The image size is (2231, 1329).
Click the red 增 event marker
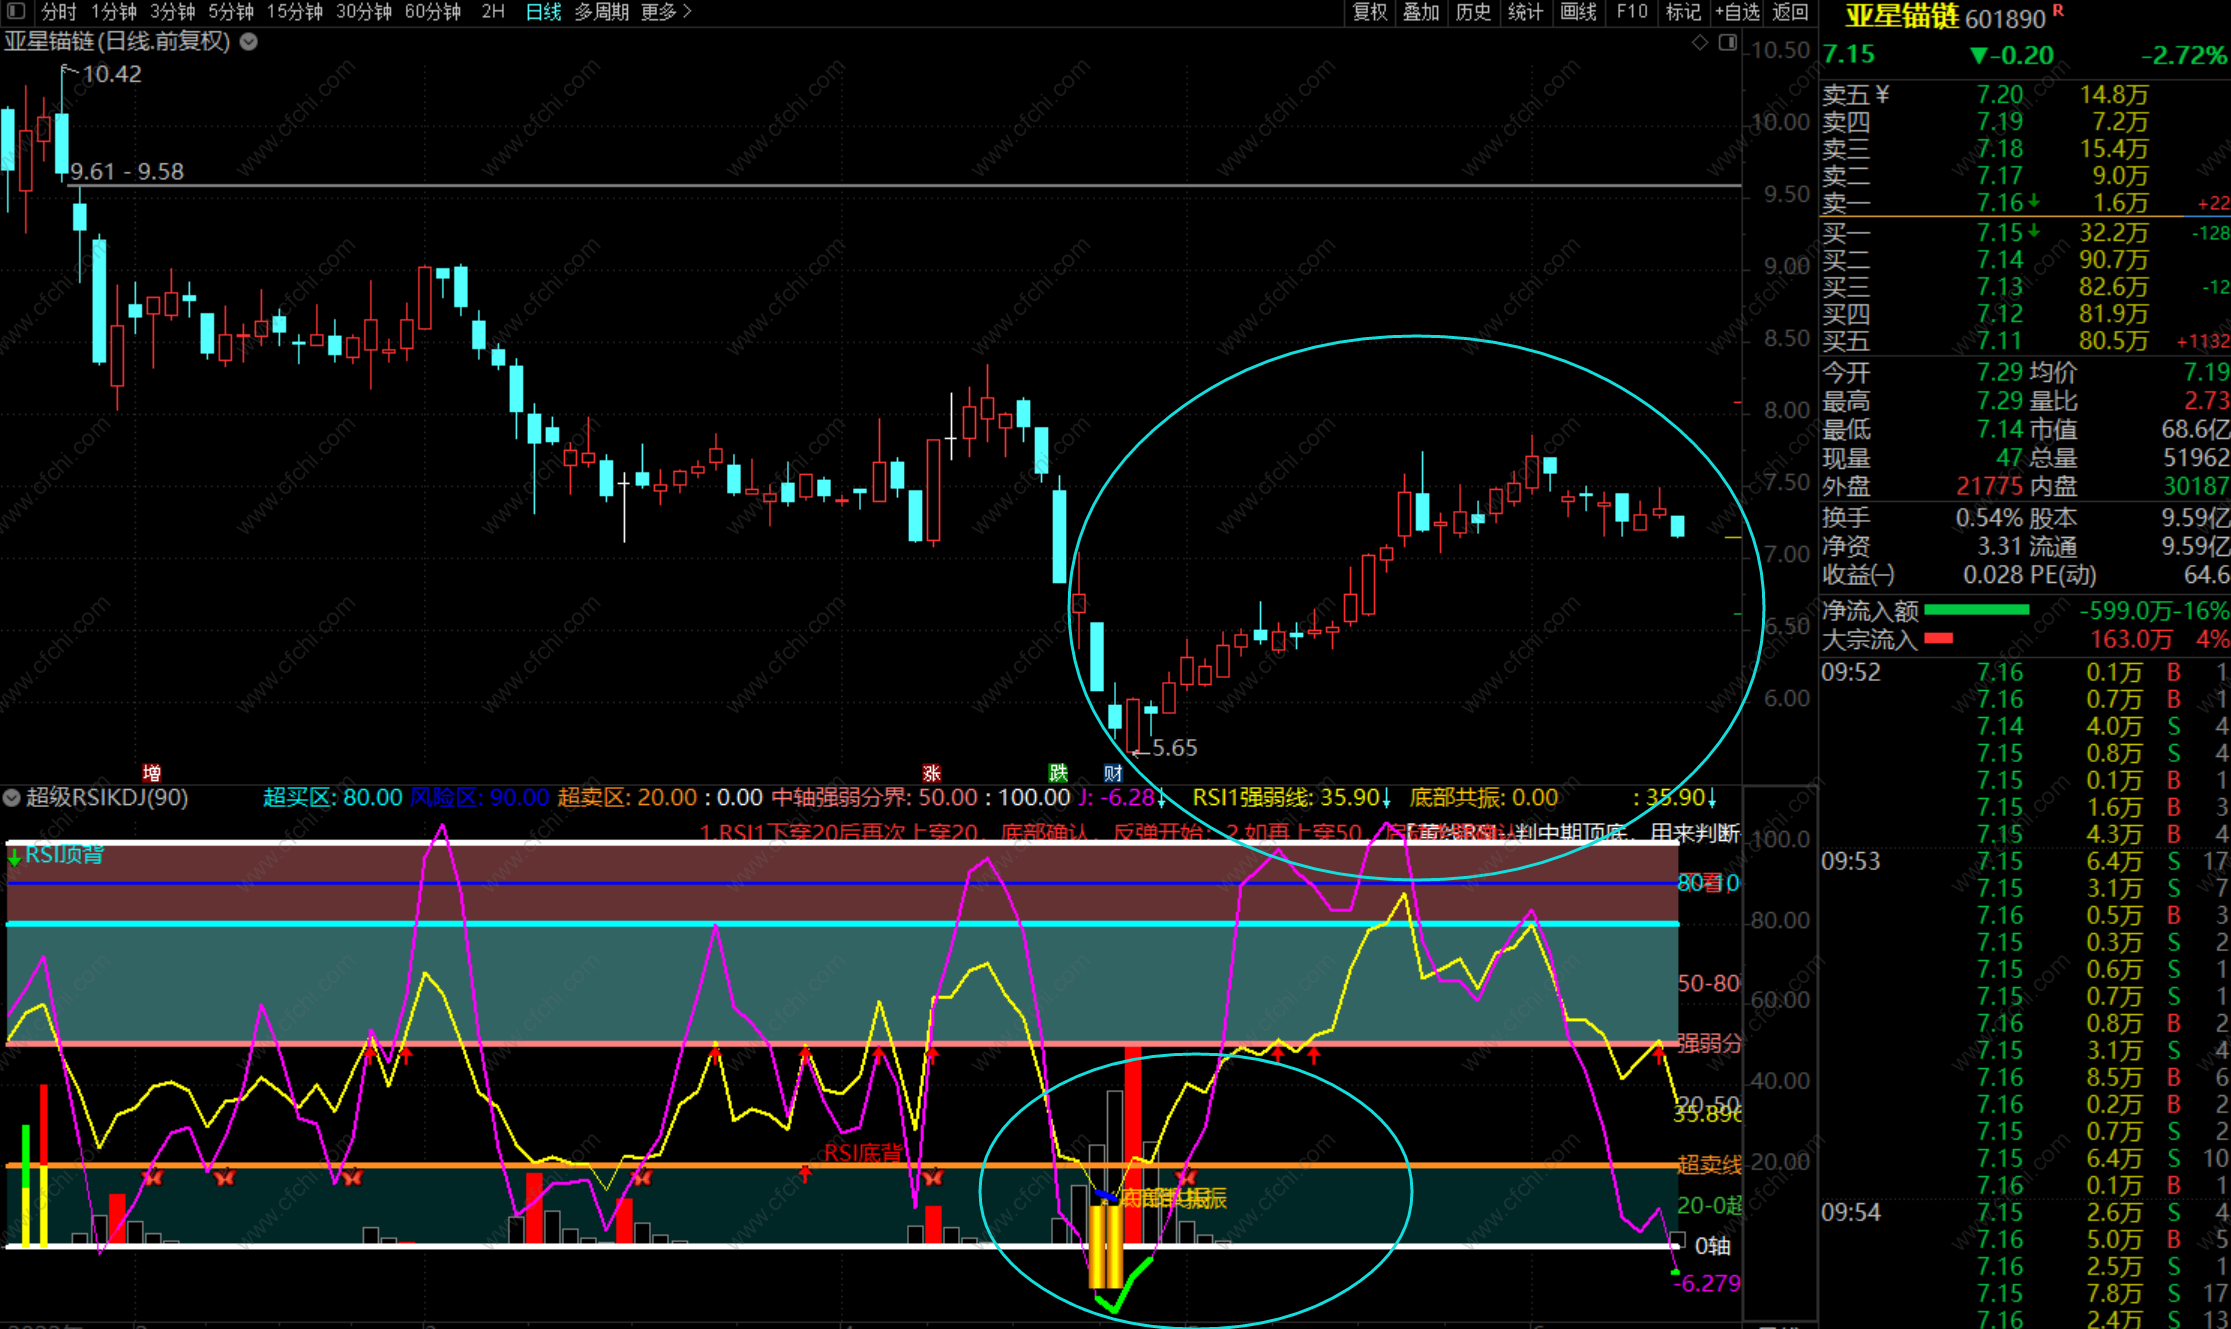[152, 773]
